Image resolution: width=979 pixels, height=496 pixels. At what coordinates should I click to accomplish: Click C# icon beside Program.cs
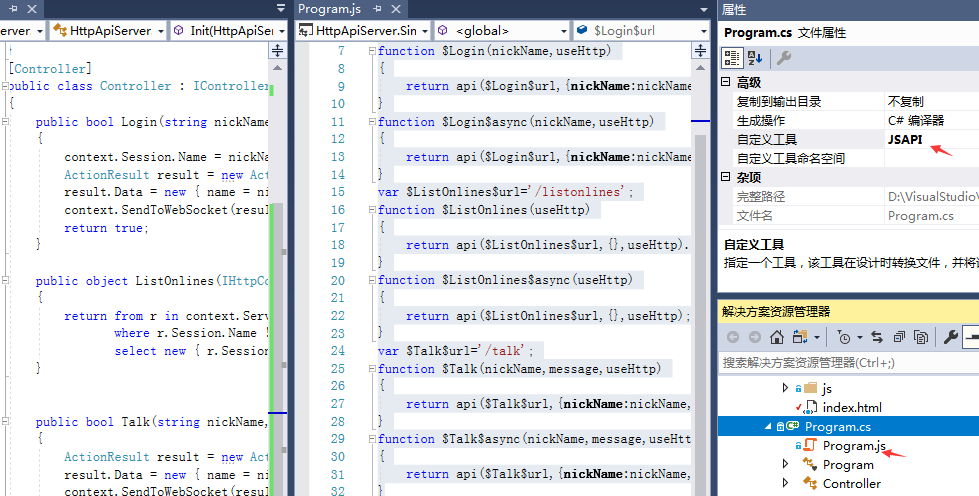(793, 427)
